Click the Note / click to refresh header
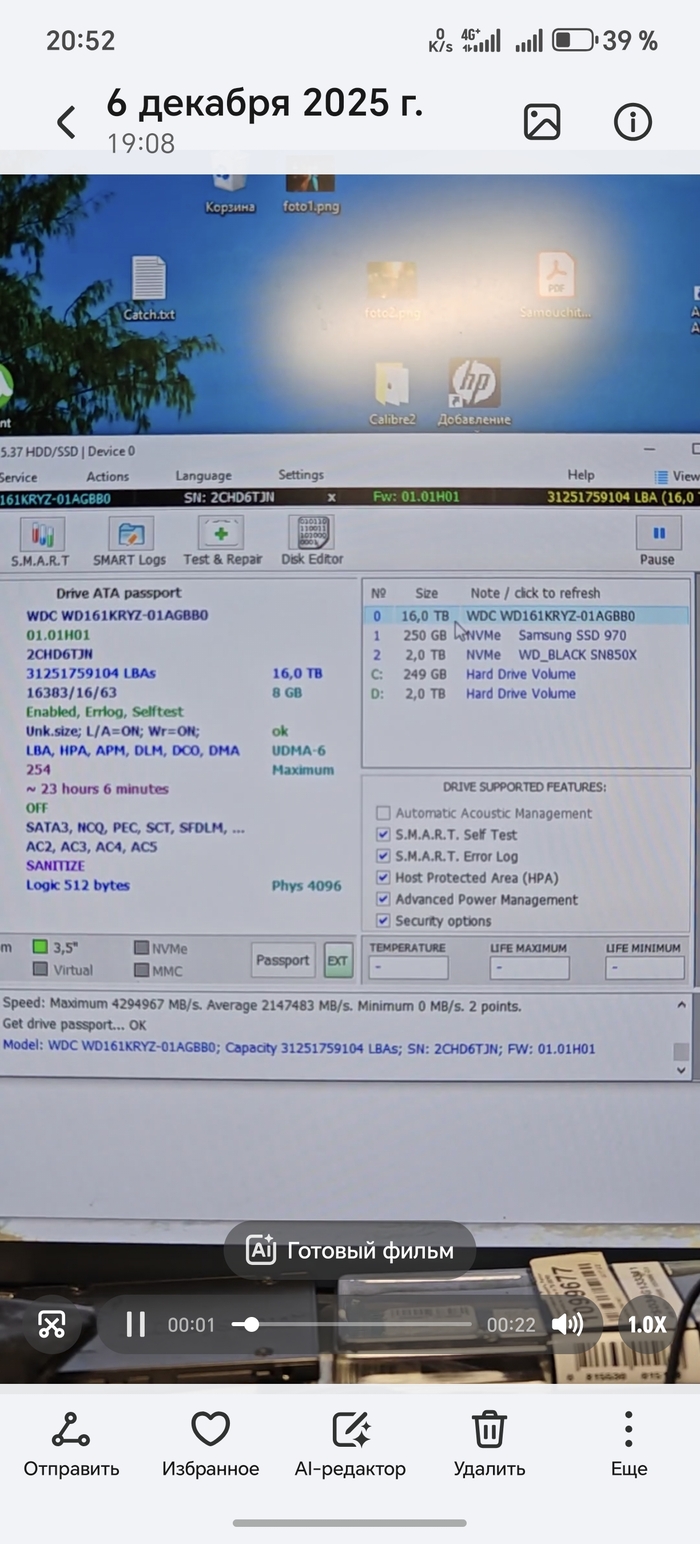 tap(535, 593)
